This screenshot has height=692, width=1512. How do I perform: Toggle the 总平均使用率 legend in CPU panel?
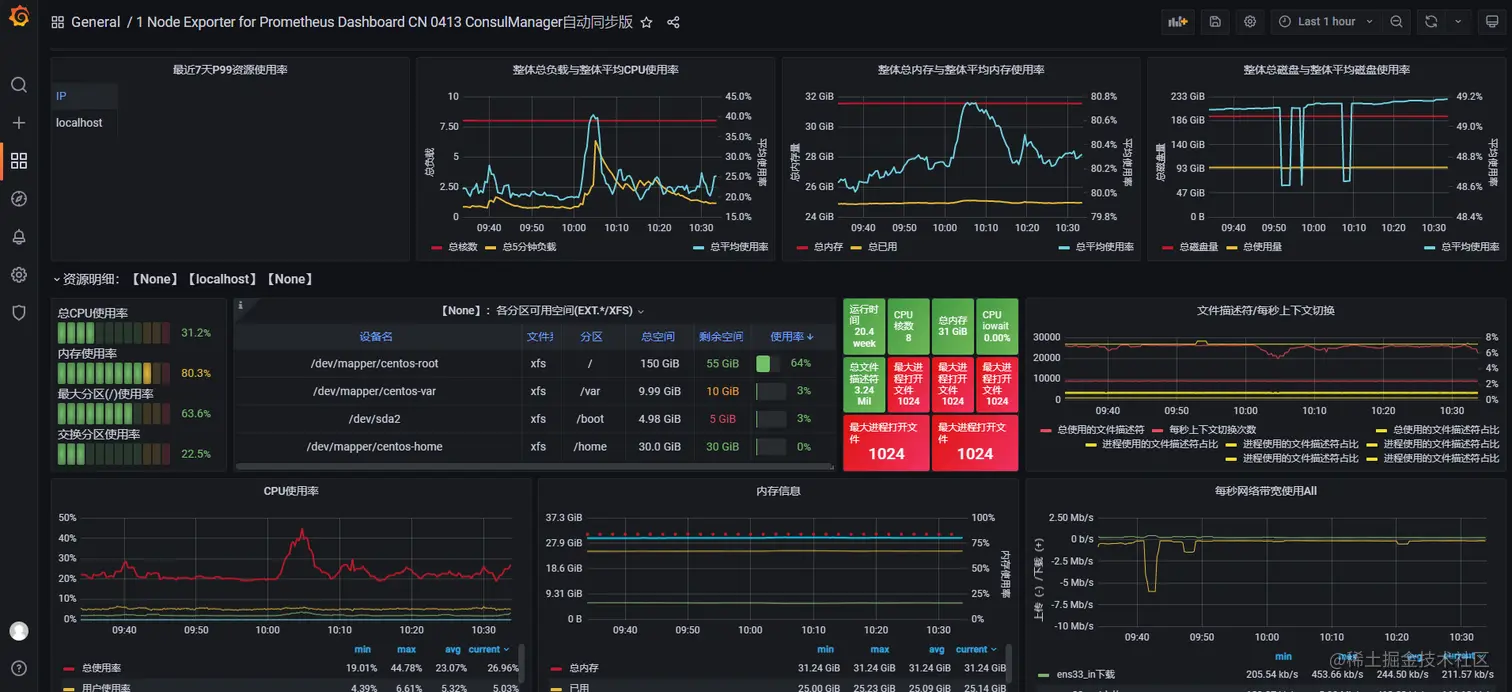pos(730,246)
